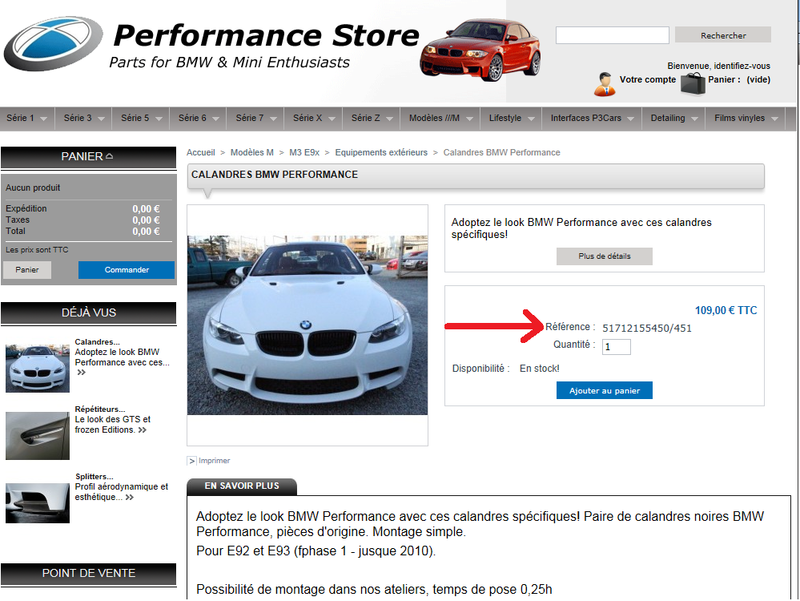Click the price 109,00 € TTC
The image size is (800, 601).
(x=726, y=310)
